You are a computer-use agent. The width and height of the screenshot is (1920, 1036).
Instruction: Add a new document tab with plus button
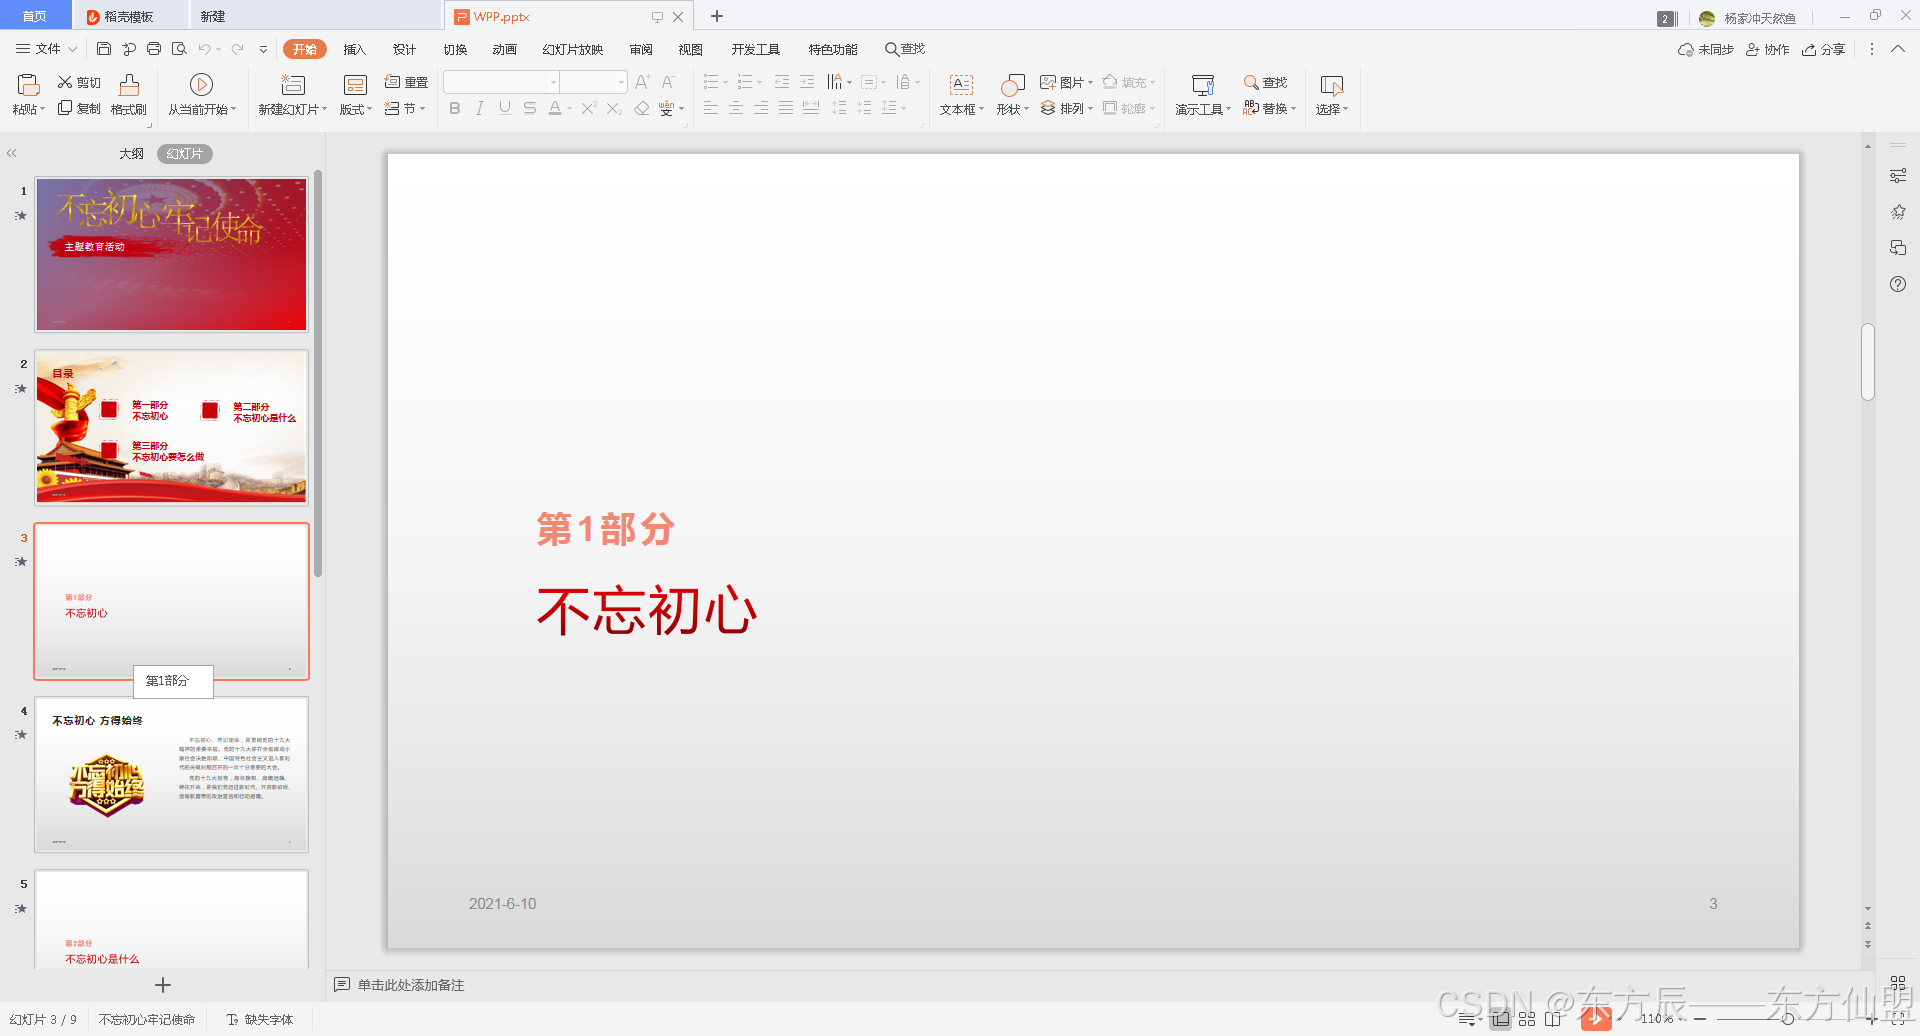[x=717, y=16]
